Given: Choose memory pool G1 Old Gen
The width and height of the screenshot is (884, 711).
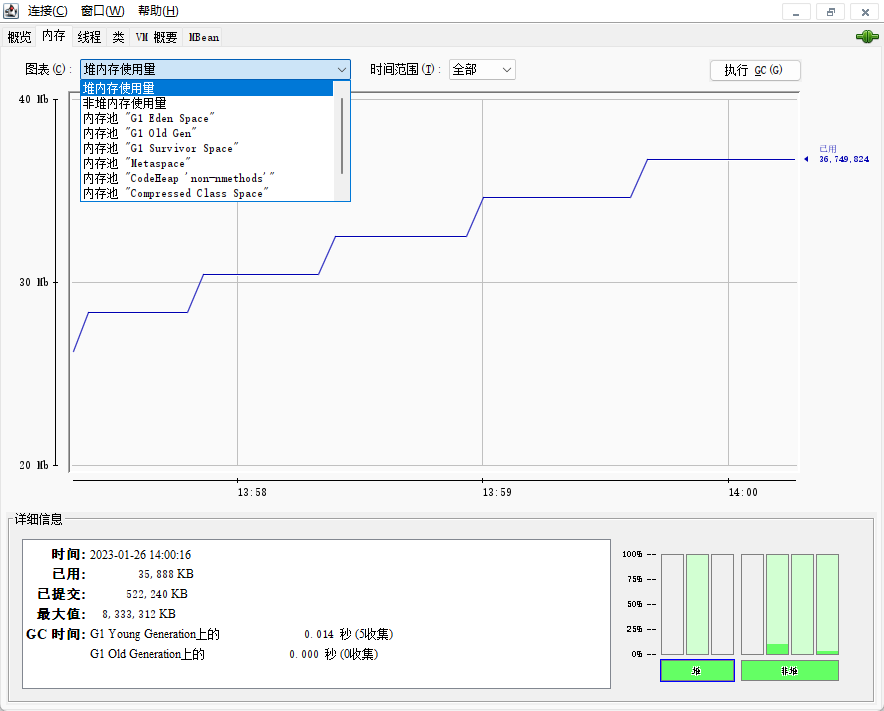Looking at the screenshot, I should (x=207, y=133).
